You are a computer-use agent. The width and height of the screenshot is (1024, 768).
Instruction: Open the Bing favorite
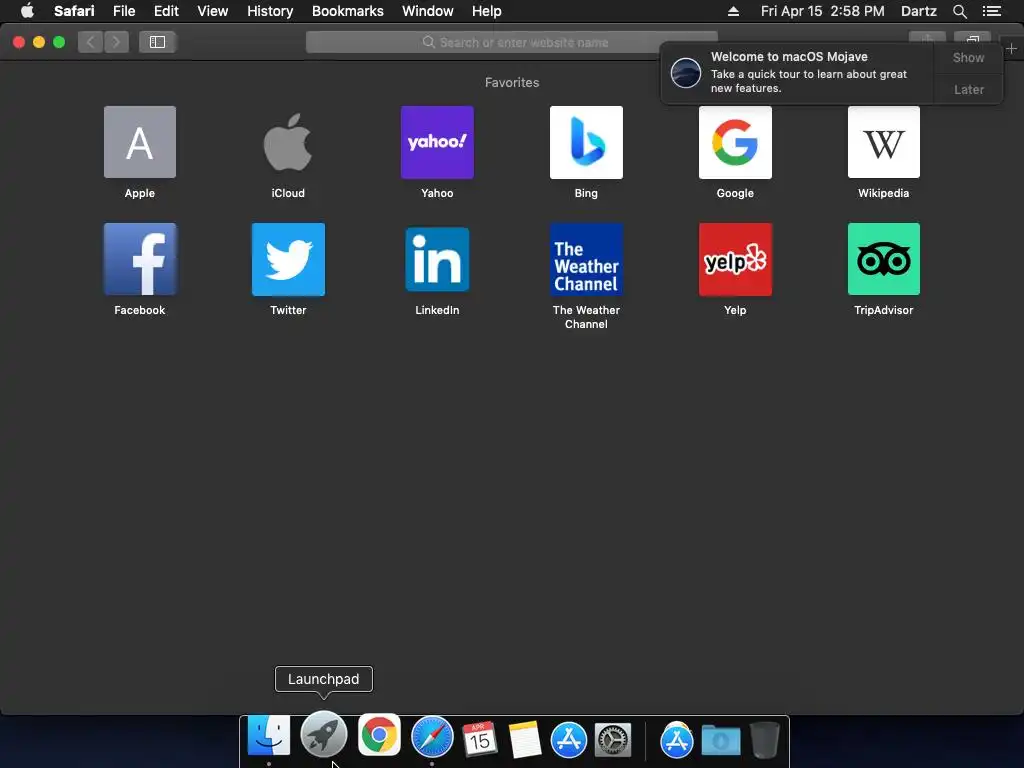coord(586,142)
